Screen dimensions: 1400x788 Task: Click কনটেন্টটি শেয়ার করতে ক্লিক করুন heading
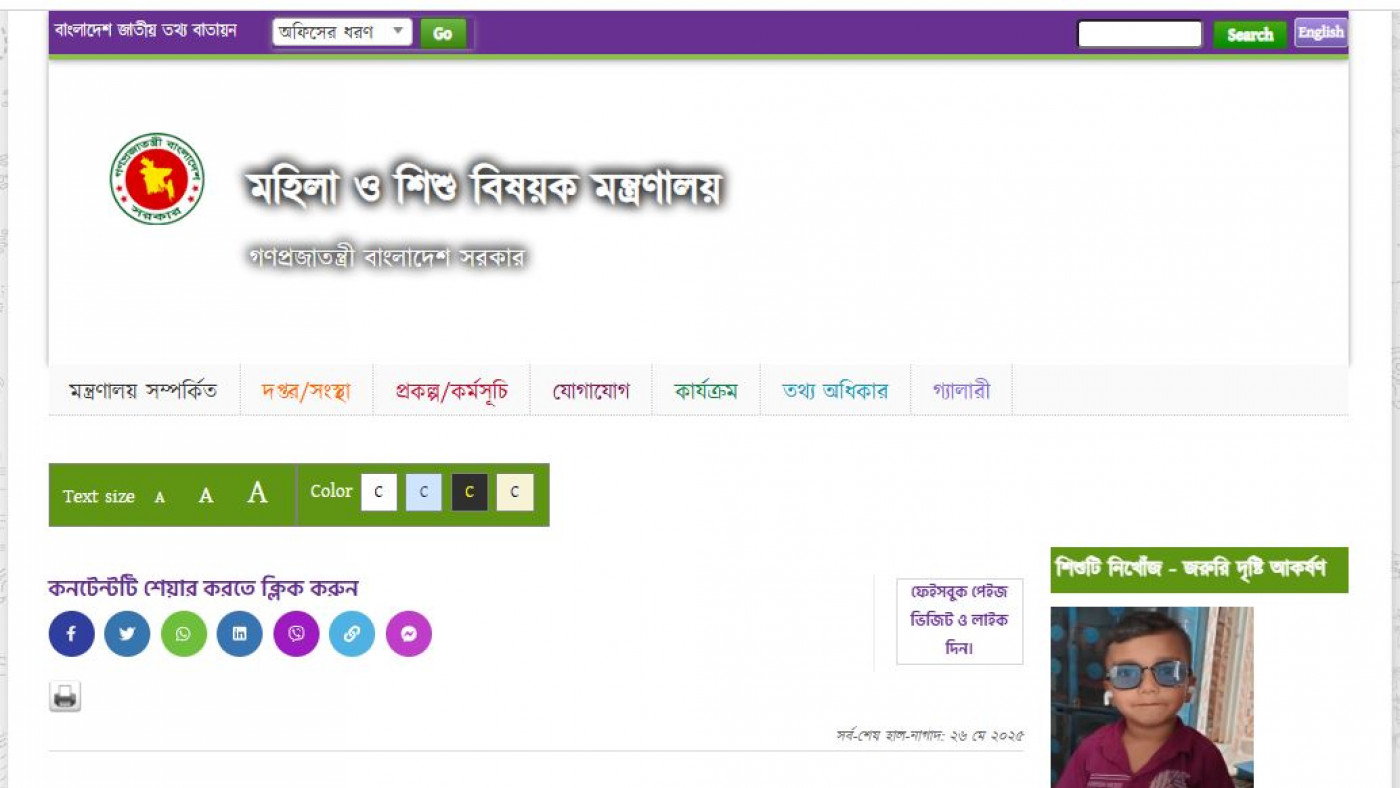[x=203, y=588]
